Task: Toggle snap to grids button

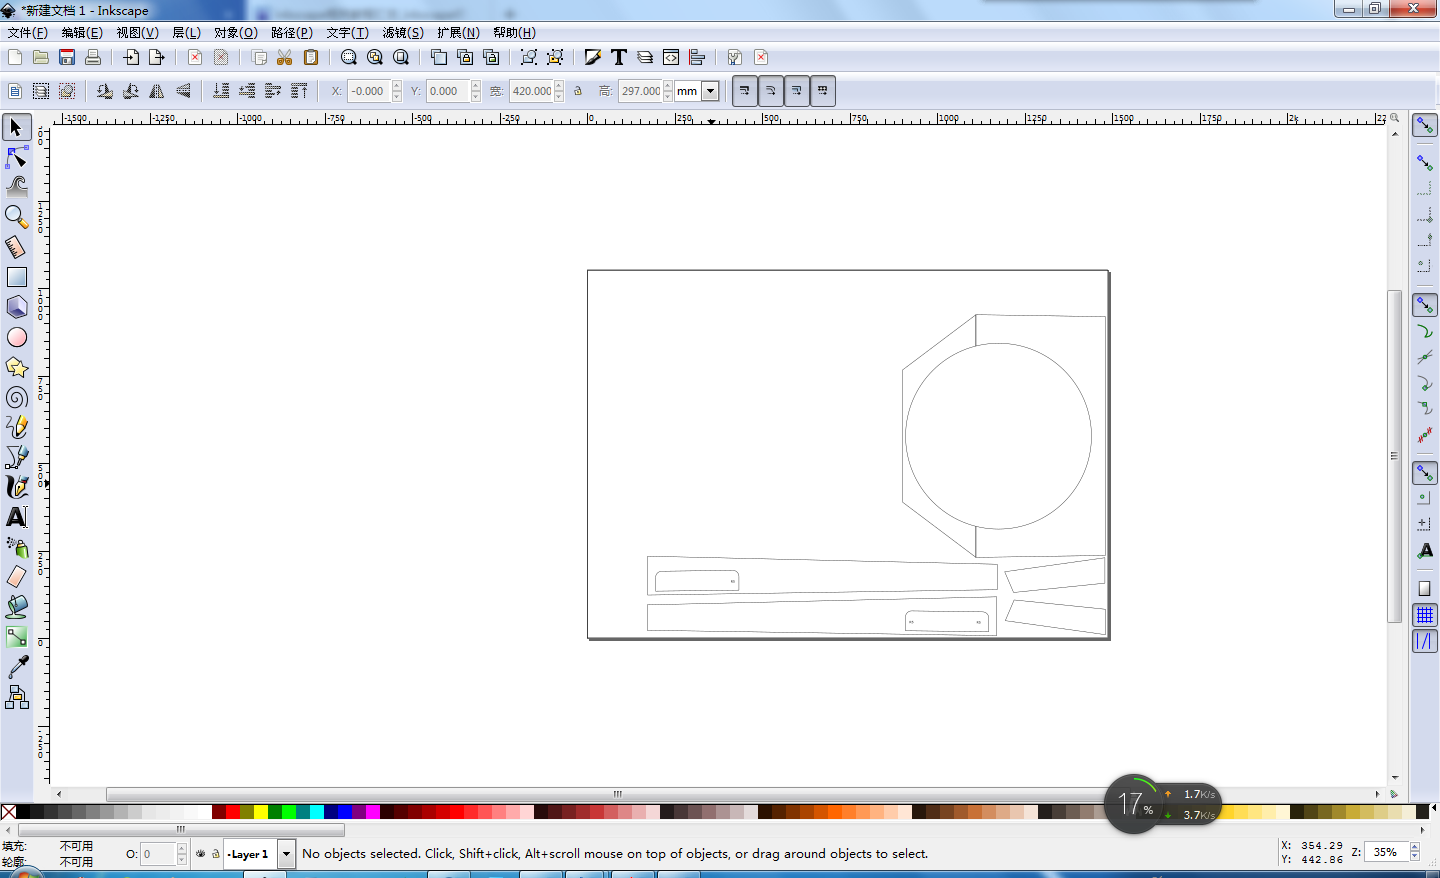Action: [1425, 615]
